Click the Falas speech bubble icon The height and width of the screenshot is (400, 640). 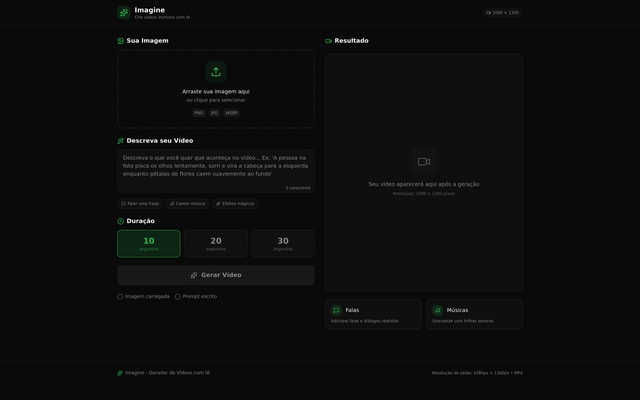click(x=336, y=310)
